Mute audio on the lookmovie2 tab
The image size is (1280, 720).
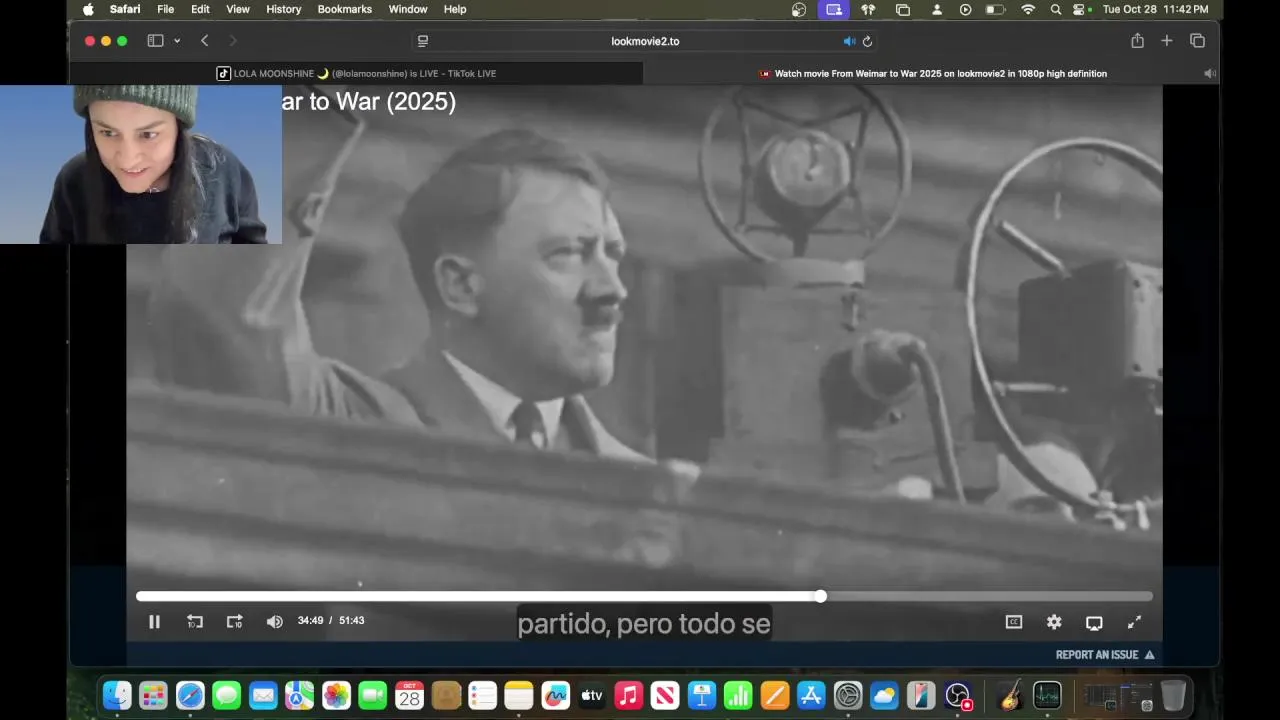(1209, 73)
